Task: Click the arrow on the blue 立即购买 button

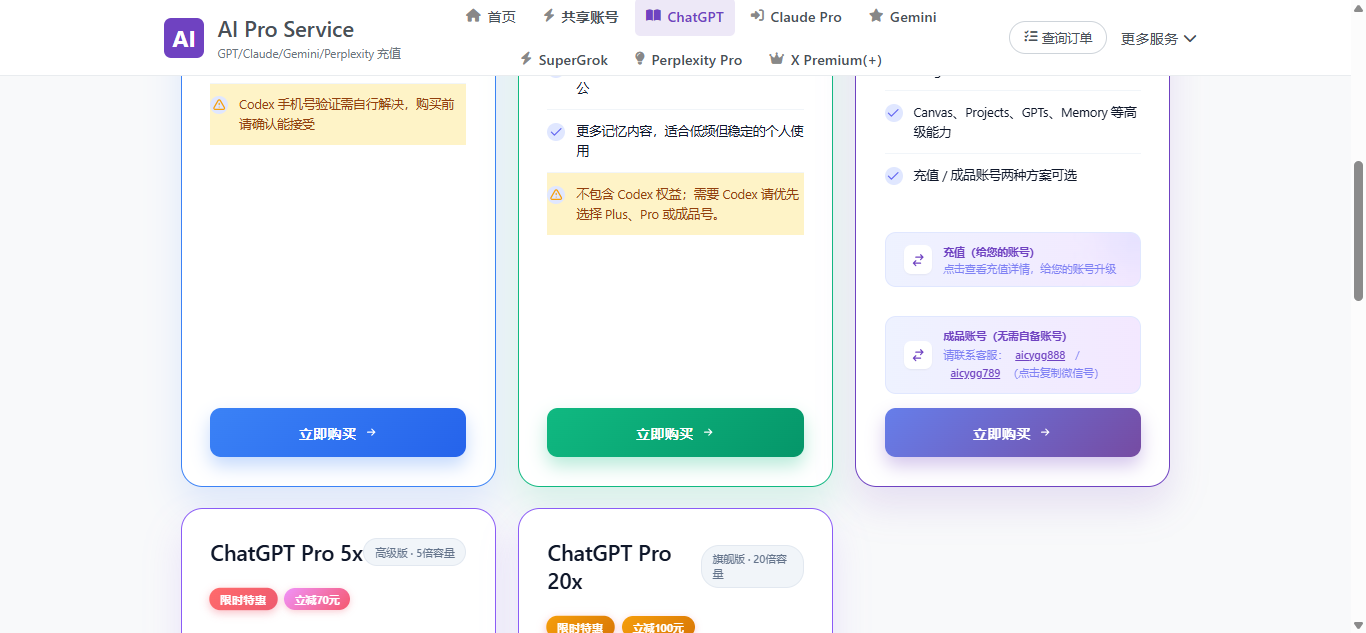Action: click(371, 433)
